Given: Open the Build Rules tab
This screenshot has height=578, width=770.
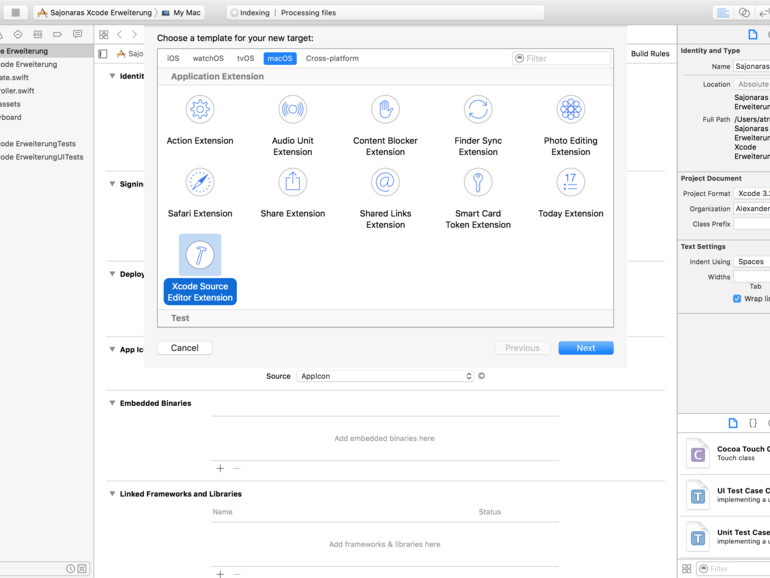Looking at the screenshot, I should [x=650, y=54].
